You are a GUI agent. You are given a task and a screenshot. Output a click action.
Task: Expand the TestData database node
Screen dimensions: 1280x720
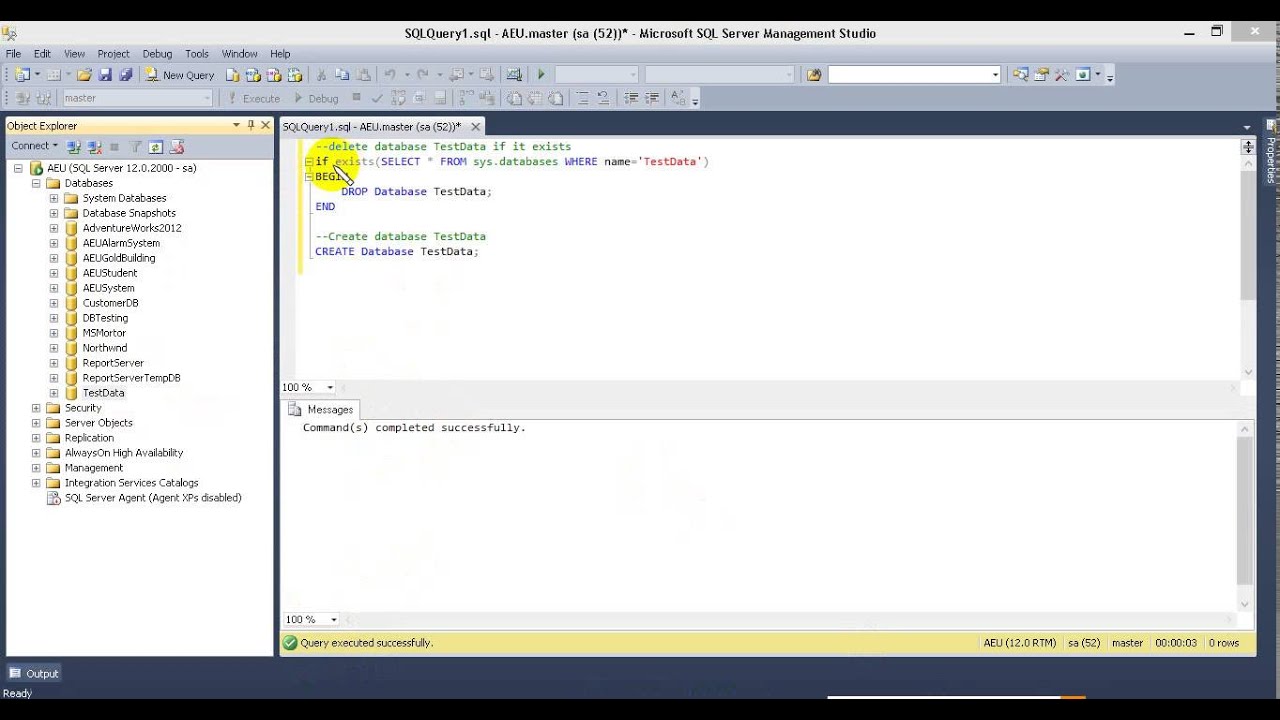coord(54,393)
